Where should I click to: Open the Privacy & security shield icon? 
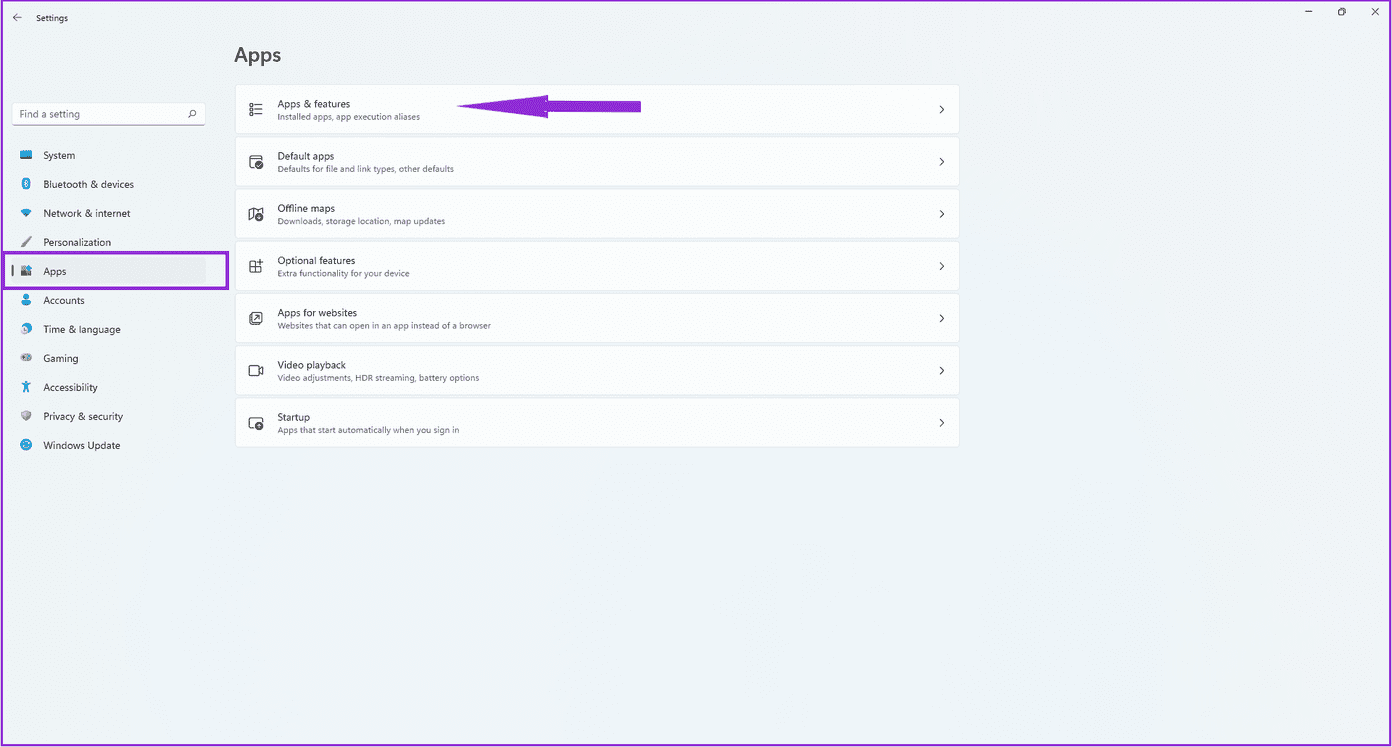(26, 416)
